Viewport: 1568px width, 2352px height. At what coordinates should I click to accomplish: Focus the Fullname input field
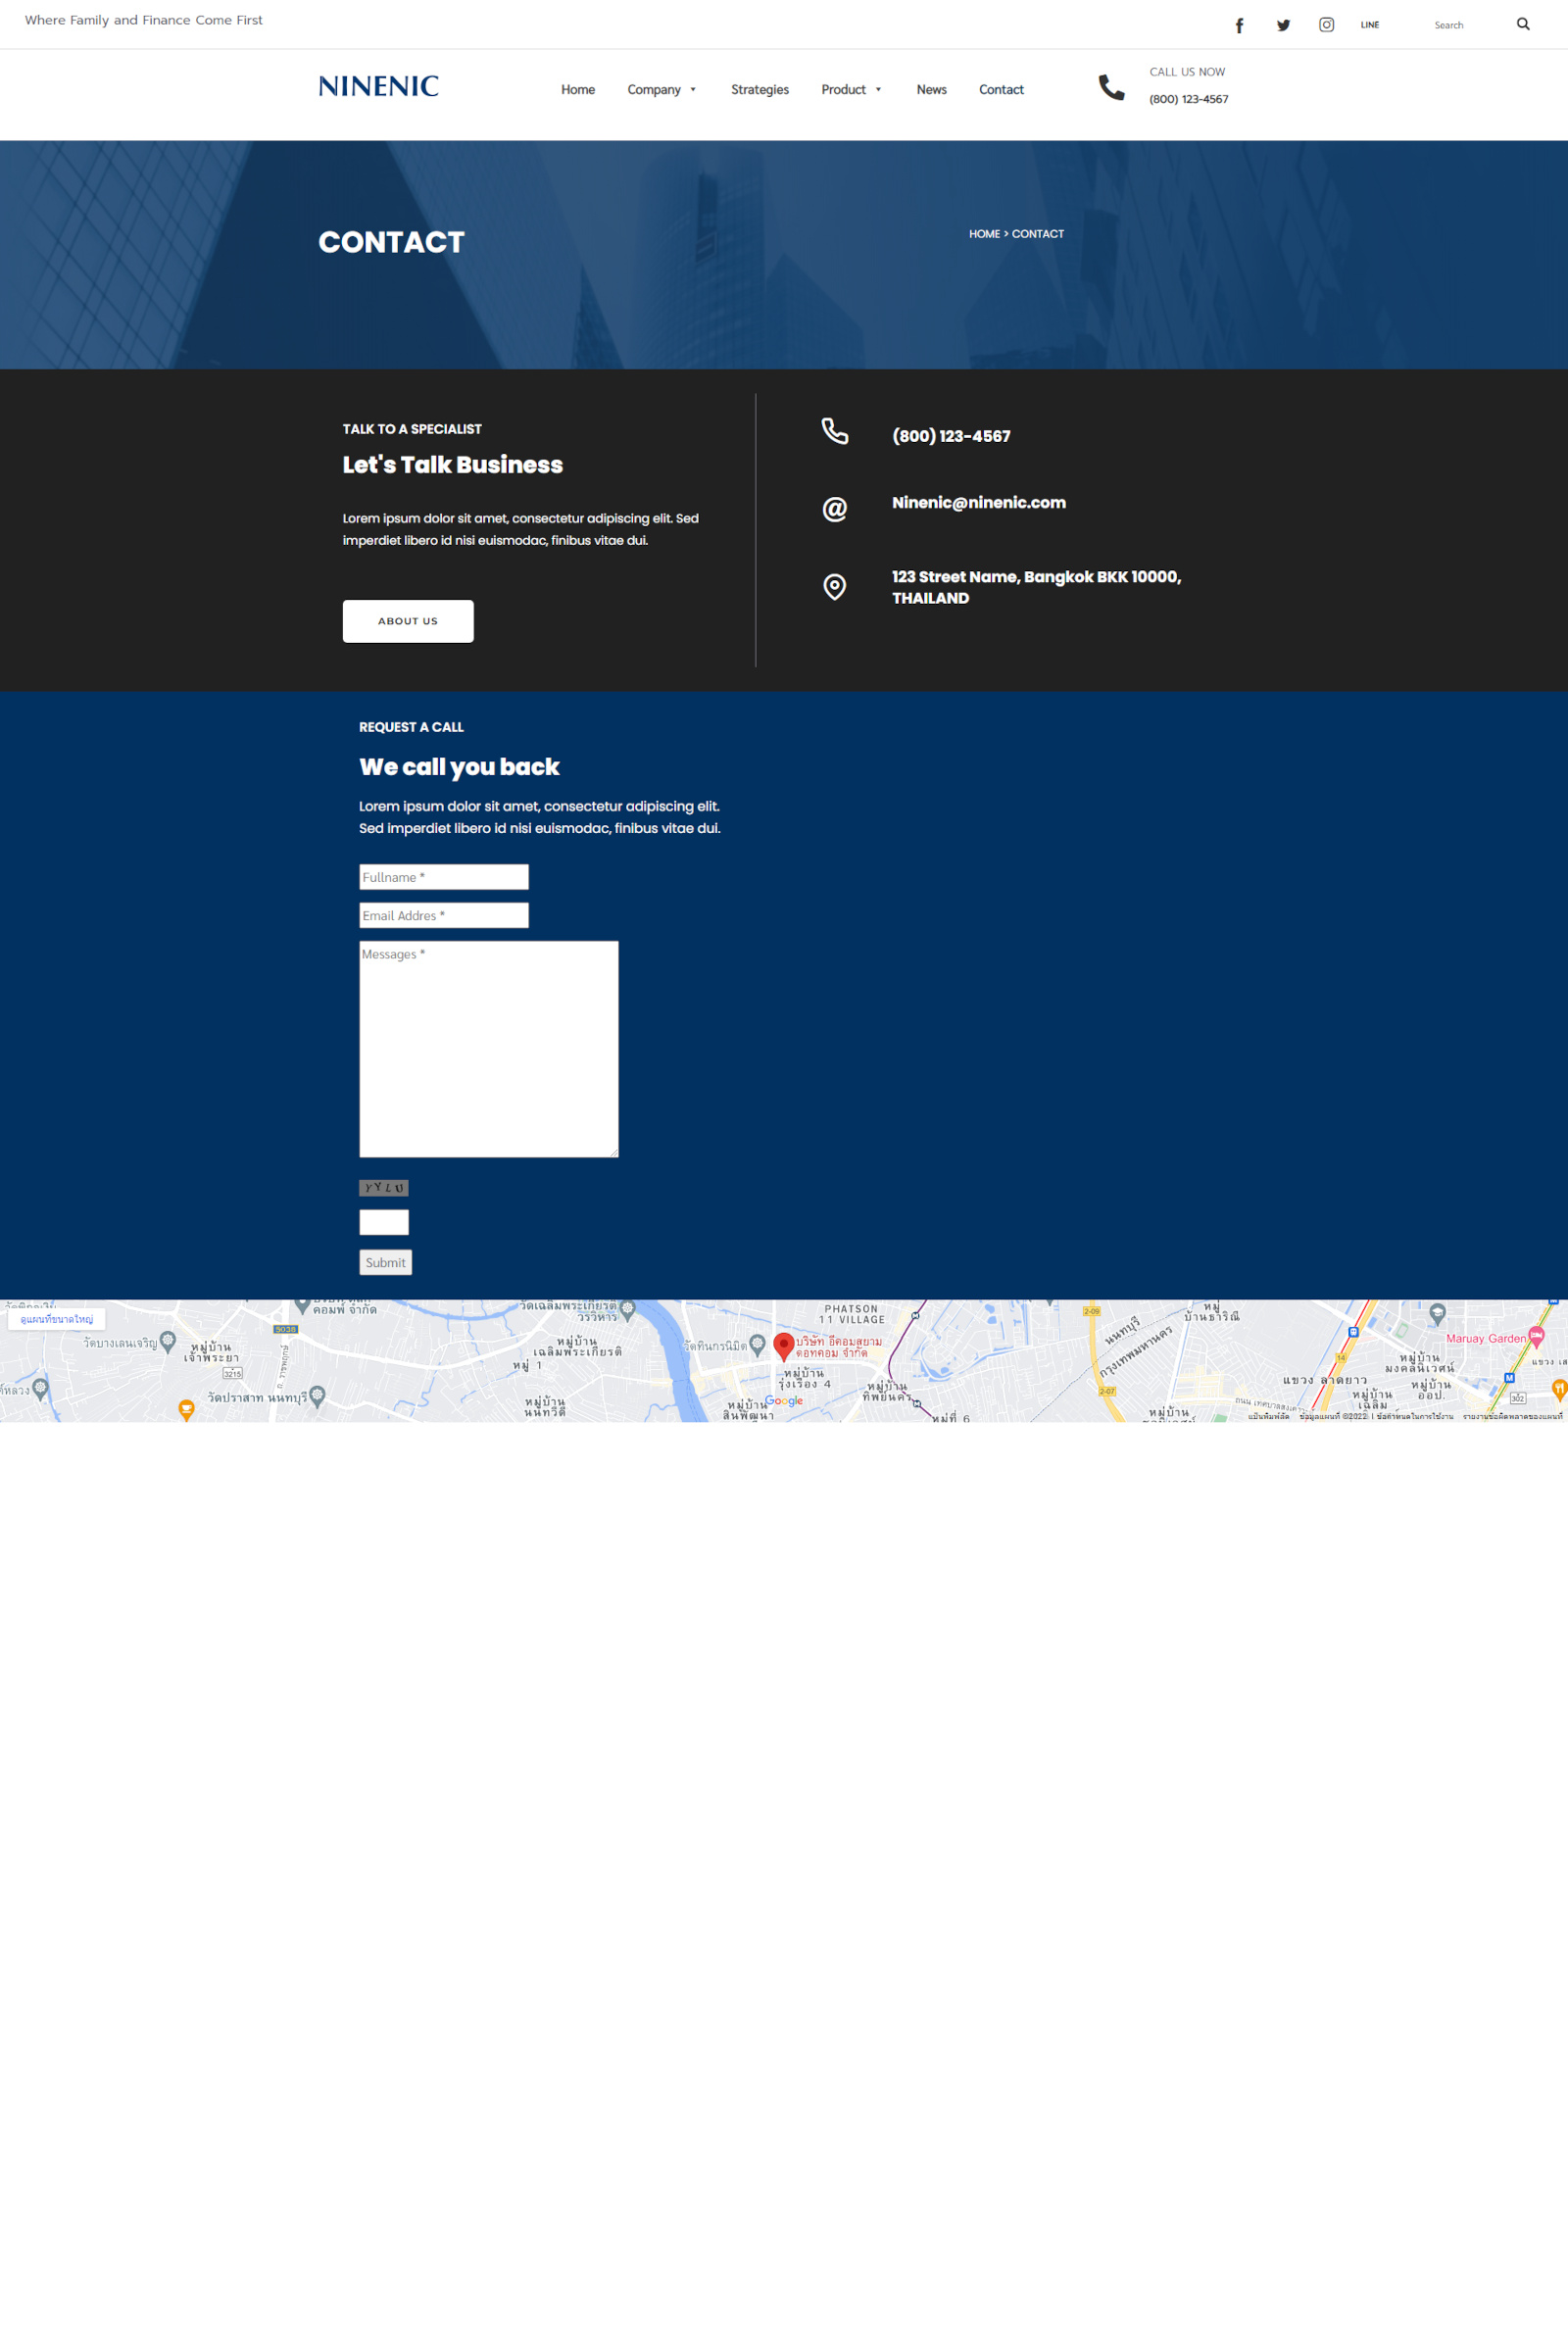444,877
